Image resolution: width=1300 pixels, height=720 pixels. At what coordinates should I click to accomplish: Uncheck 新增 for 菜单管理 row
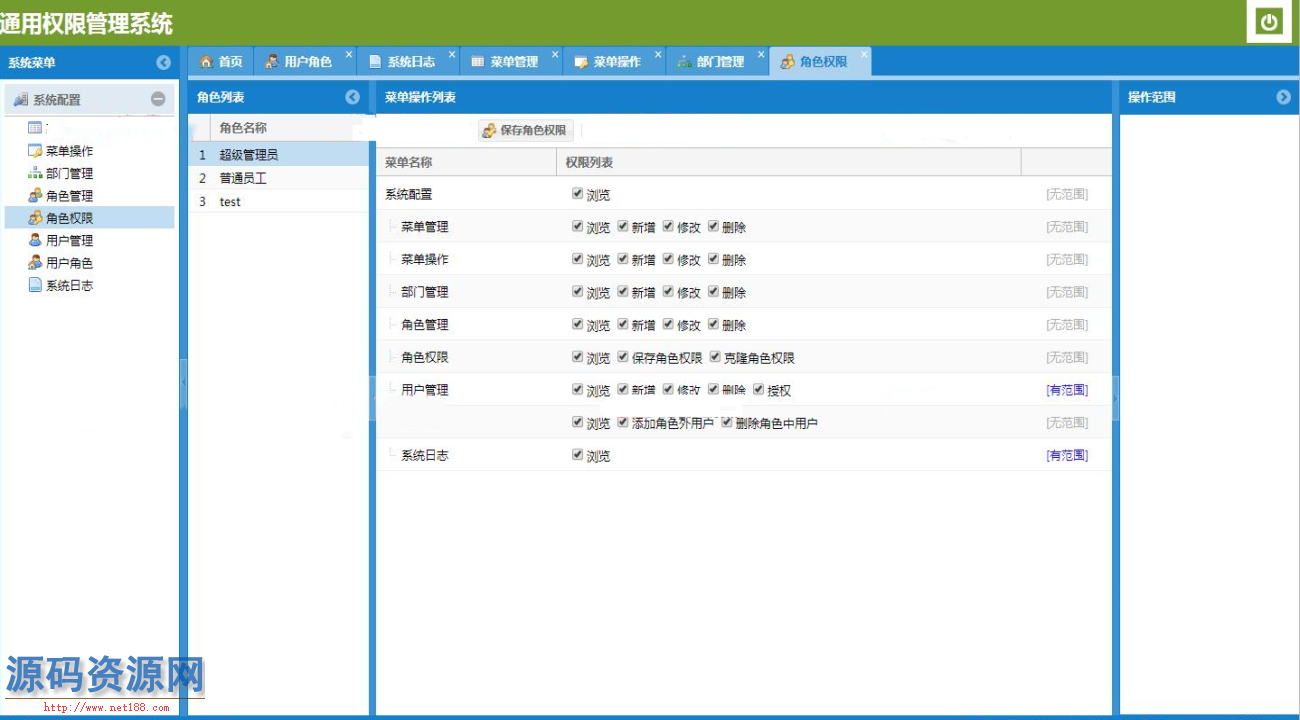tap(622, 226)
